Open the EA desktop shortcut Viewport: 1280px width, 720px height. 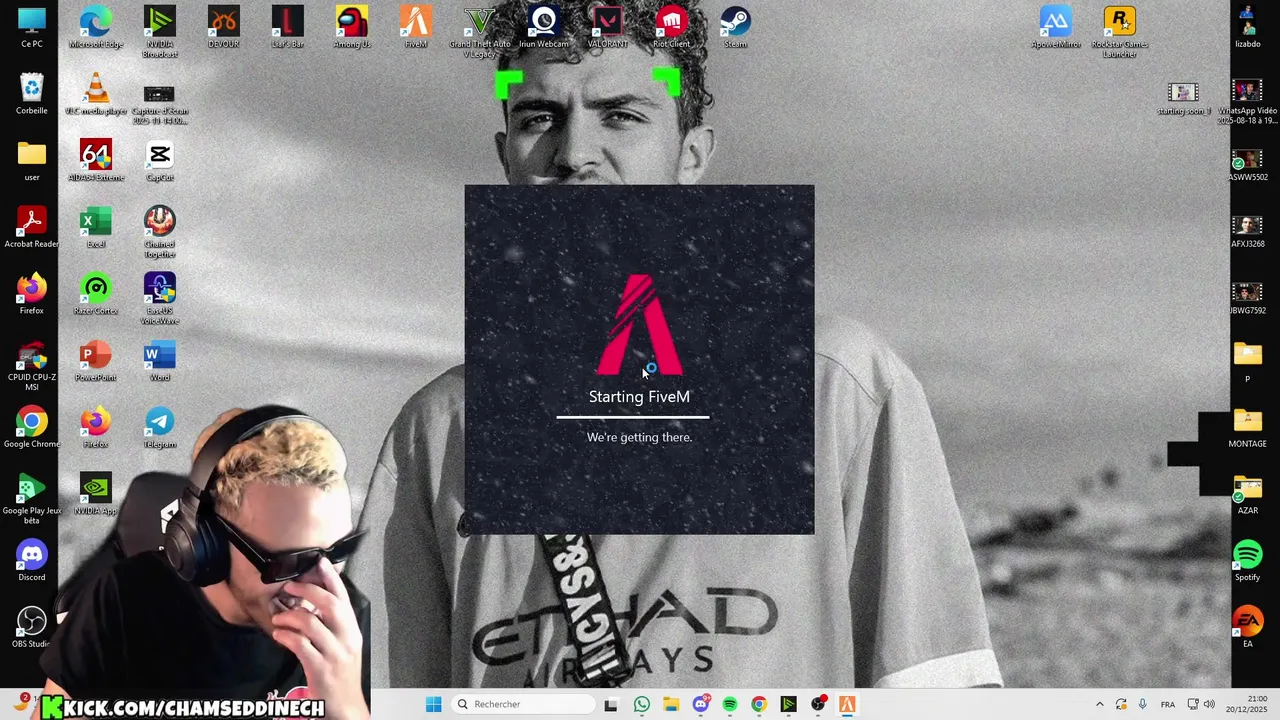[1247, 628]
